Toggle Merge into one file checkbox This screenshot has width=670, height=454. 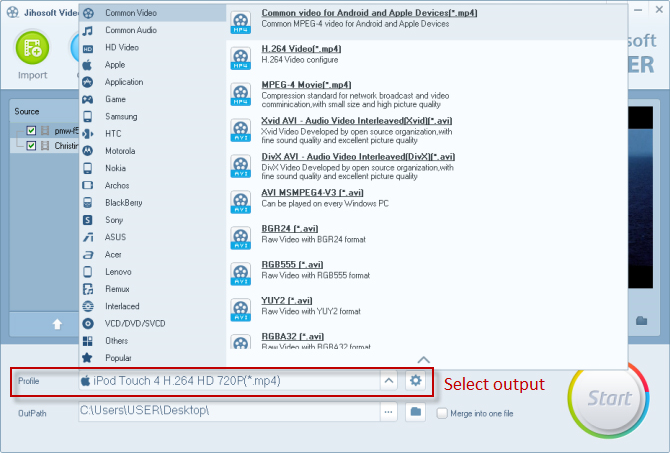coord(443,412)
